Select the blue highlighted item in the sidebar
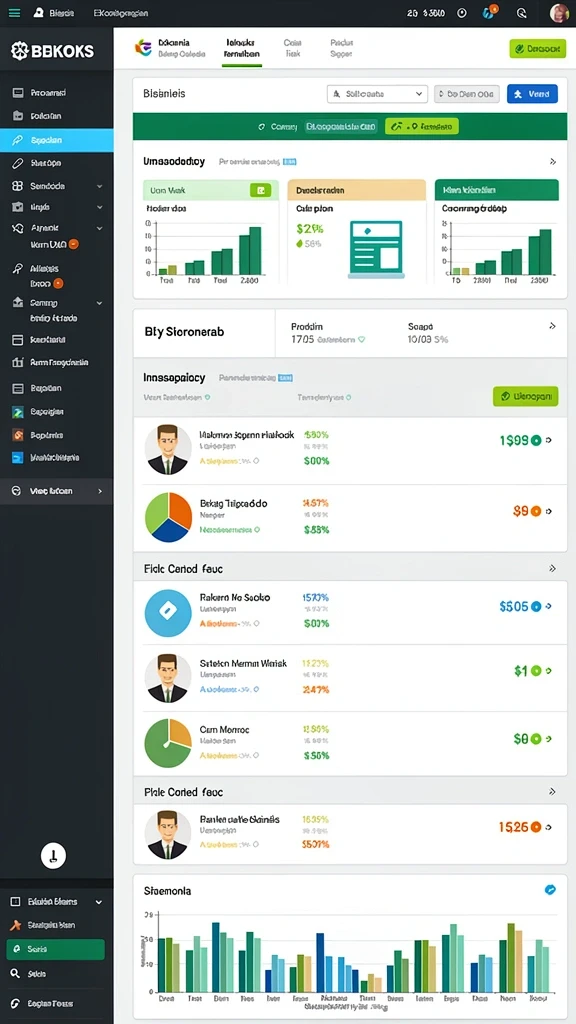Screen dimensions: 576x1024 coord(56,140)
